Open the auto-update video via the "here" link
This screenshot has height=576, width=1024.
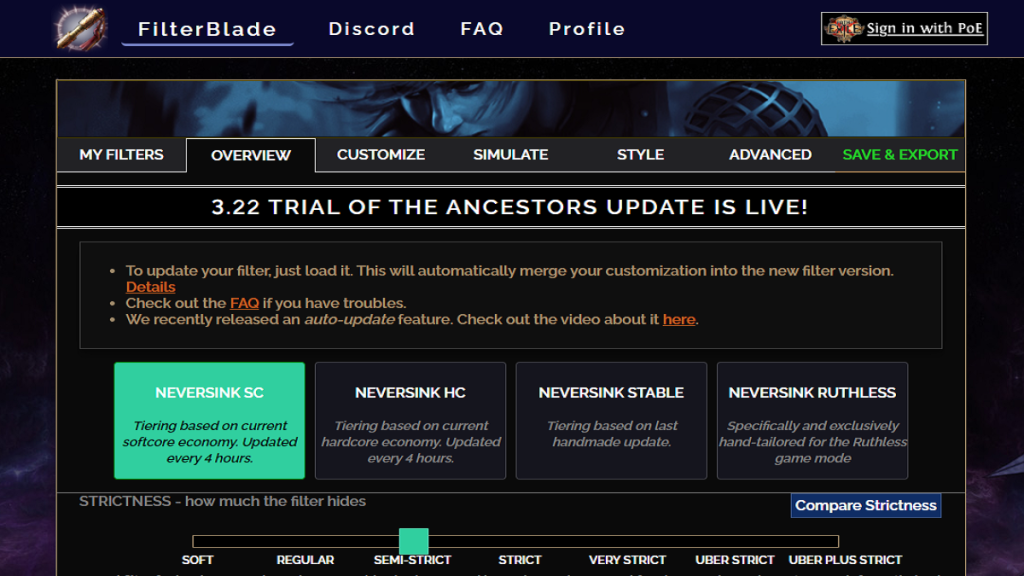(x=678, y=320)
